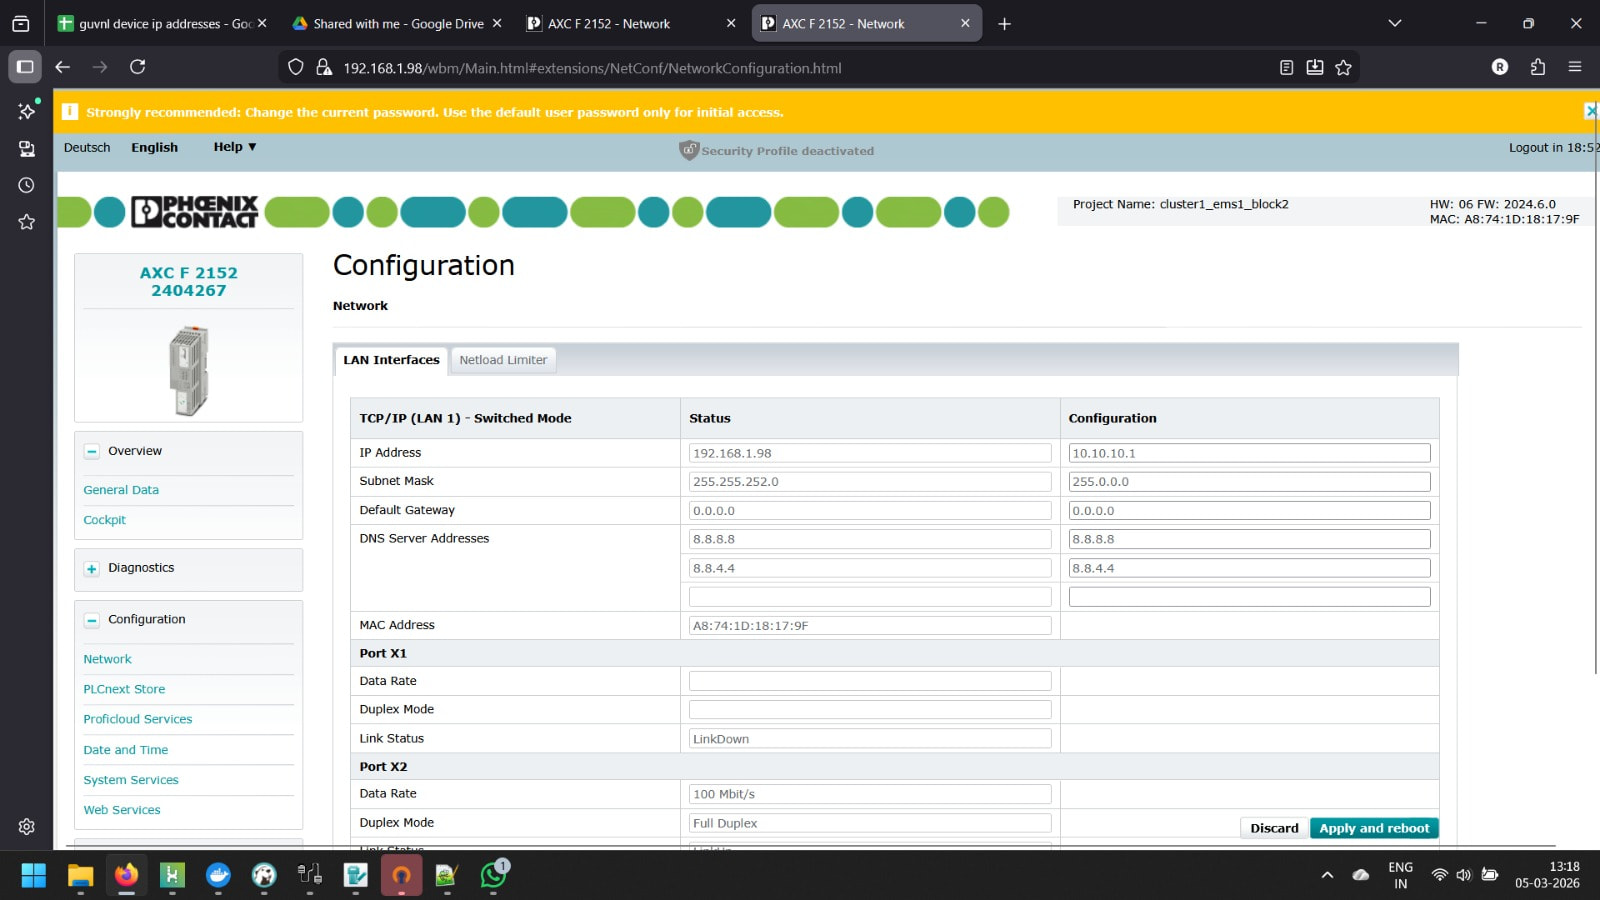Collapse the Configuration section
1600x900 pixels.
[92, 620]
